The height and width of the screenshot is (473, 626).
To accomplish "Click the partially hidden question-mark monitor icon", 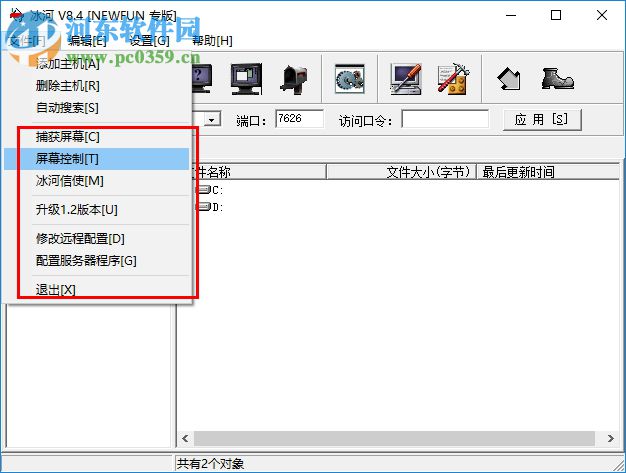I will coord(202,79).
